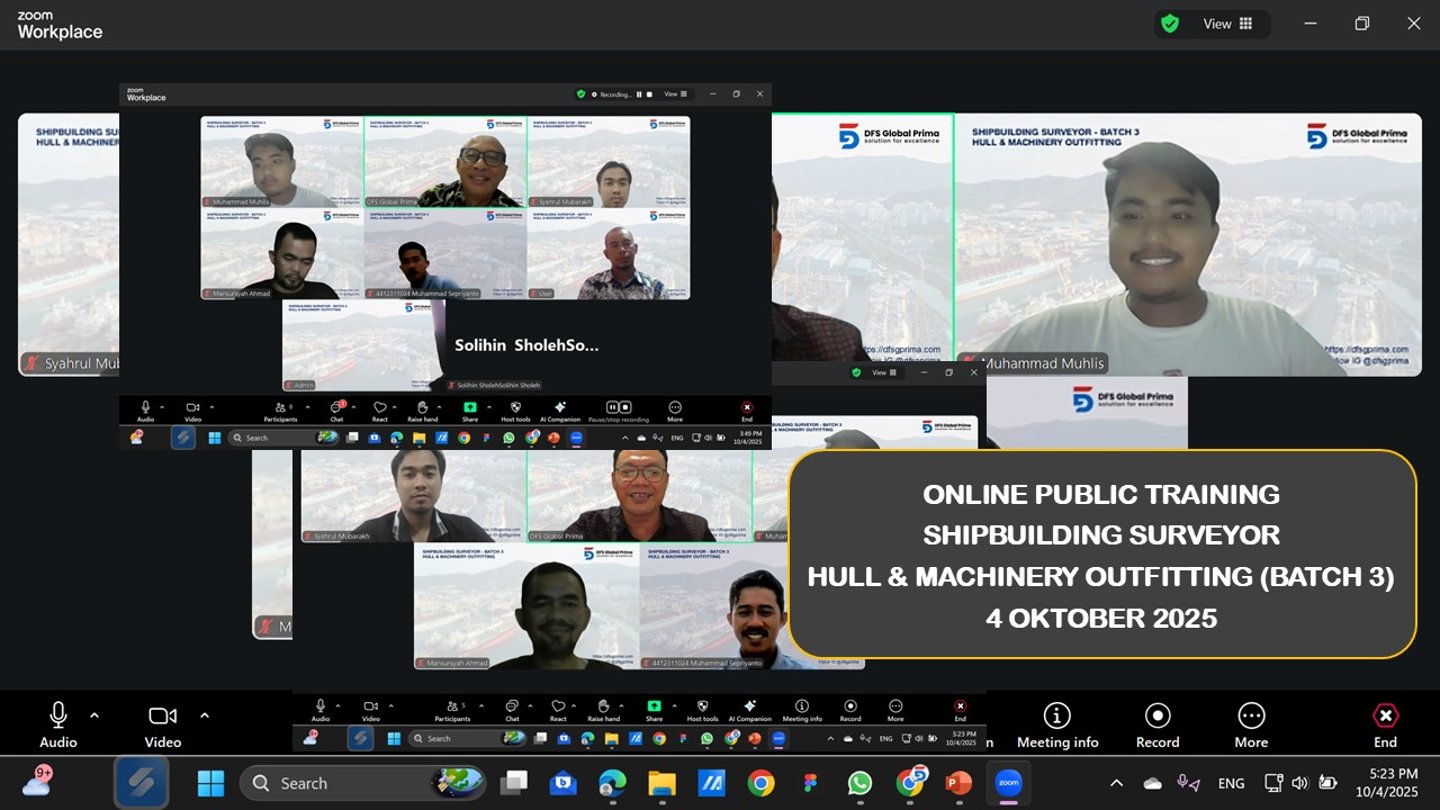1440x810 pixels.
Task: Open AI Companion in lower embedded Zoom toolbar
Action: tap(750, 710)
